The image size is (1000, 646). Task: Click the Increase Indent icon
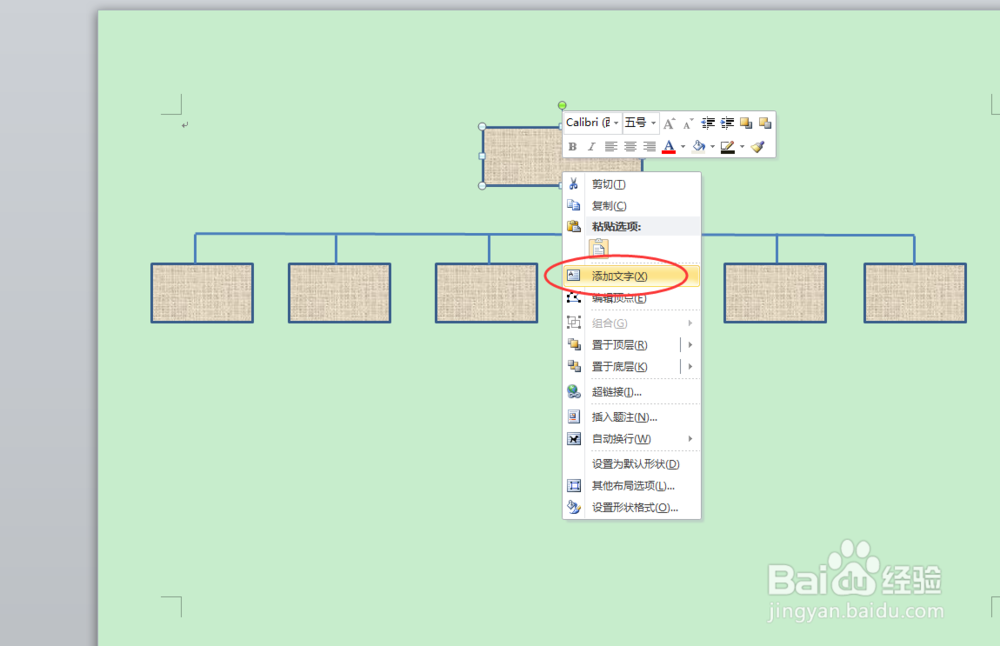coord(727,123)
